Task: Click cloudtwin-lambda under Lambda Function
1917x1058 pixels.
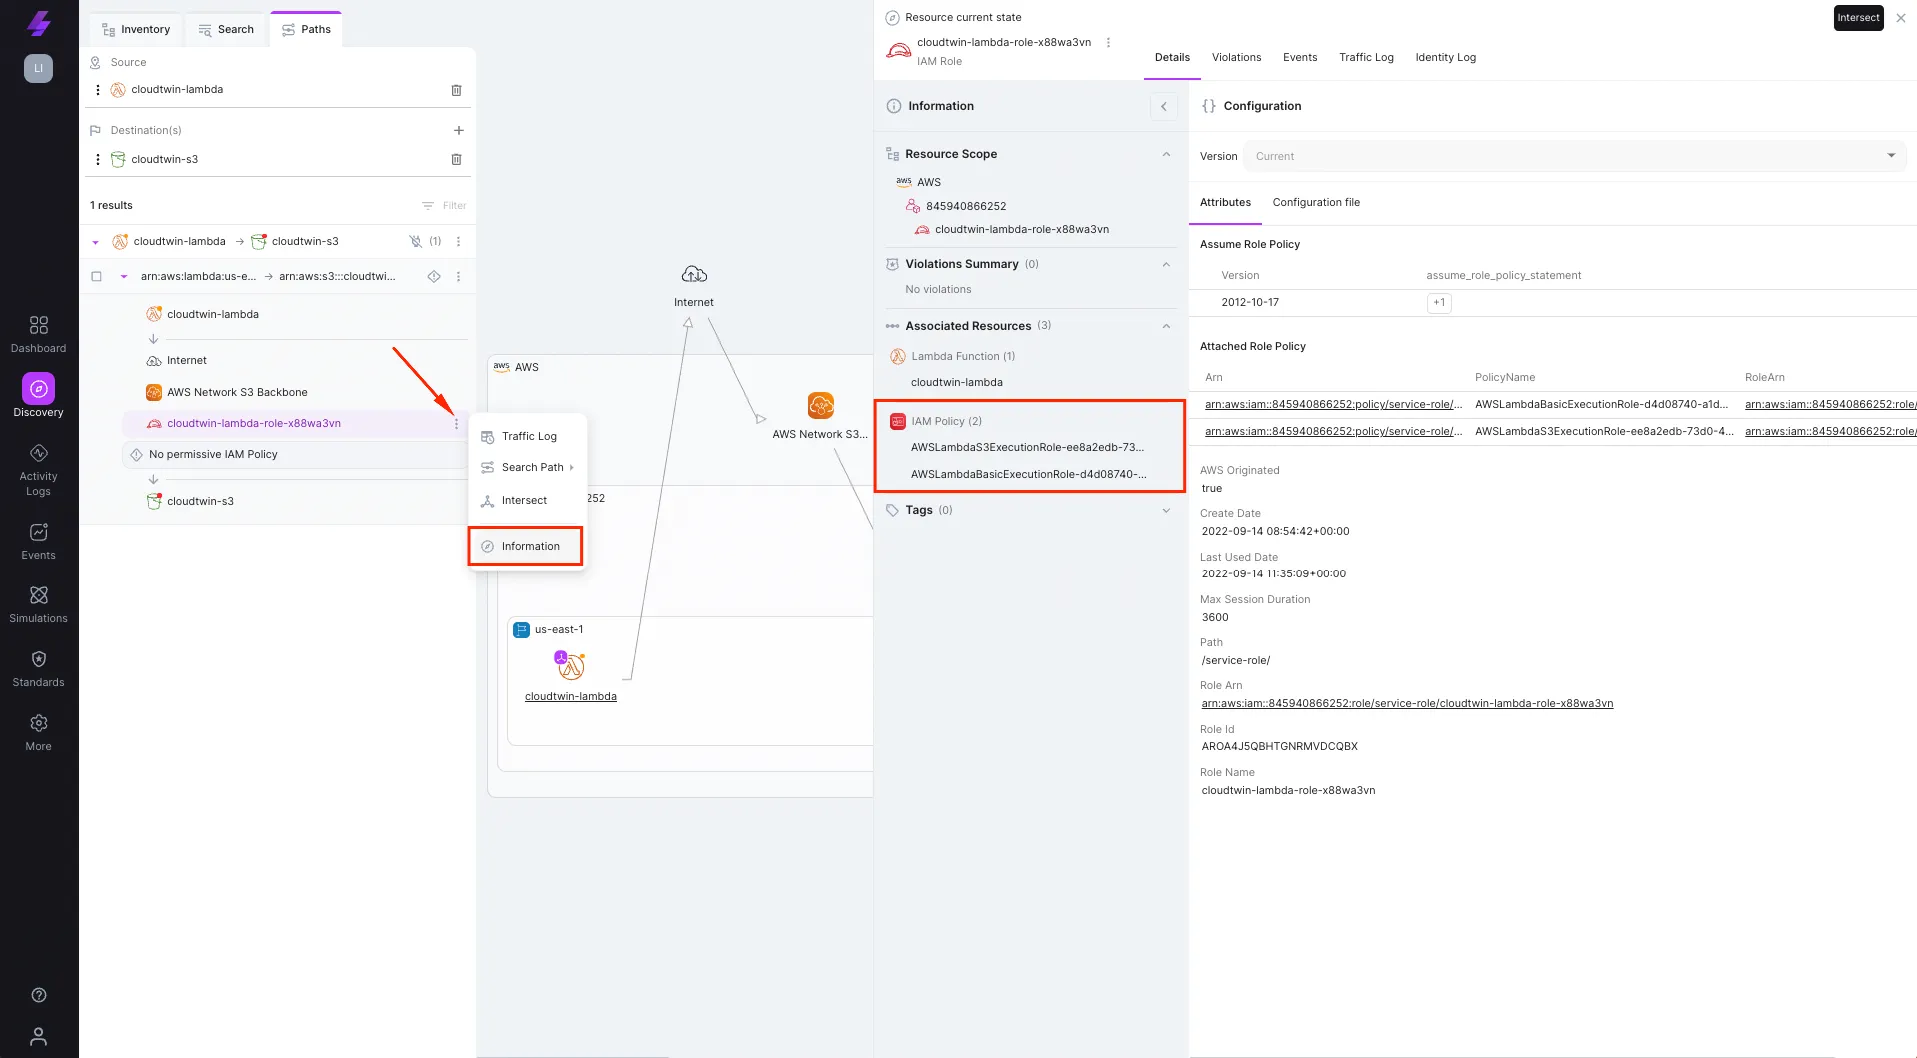Action: point(956,382)
